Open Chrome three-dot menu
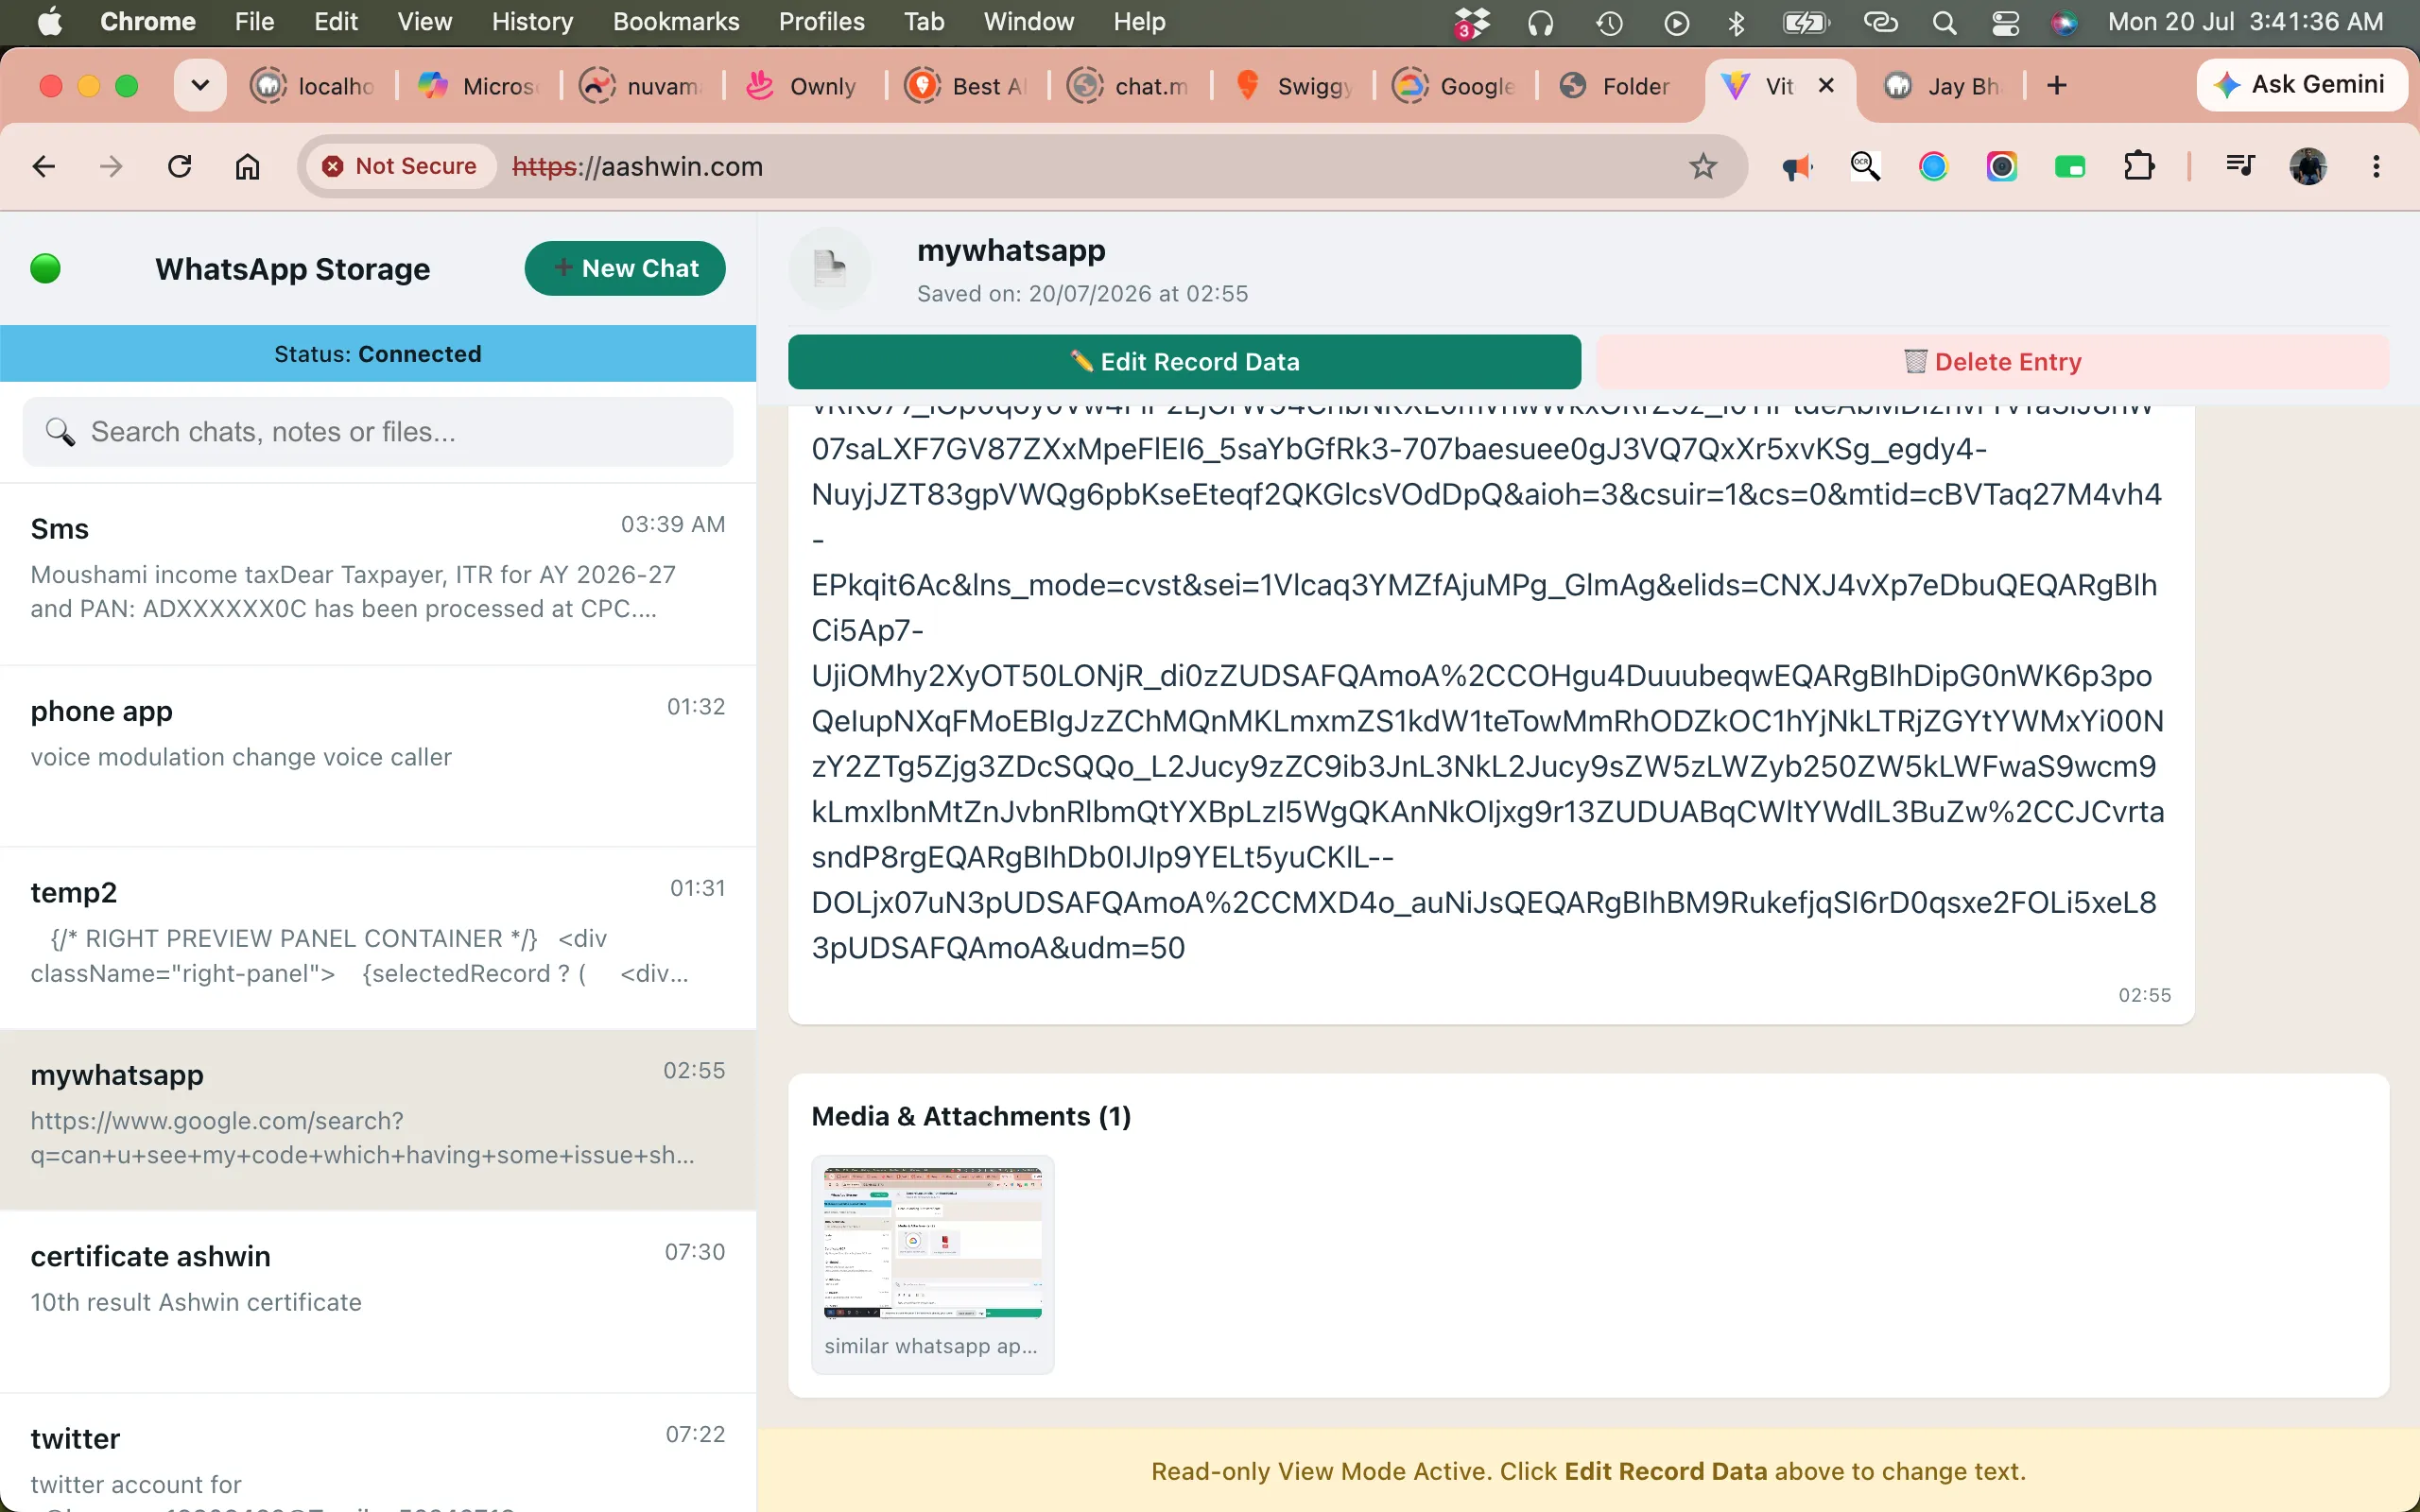Screen dimensions: 2420x1512 [x=2376, y=166]
